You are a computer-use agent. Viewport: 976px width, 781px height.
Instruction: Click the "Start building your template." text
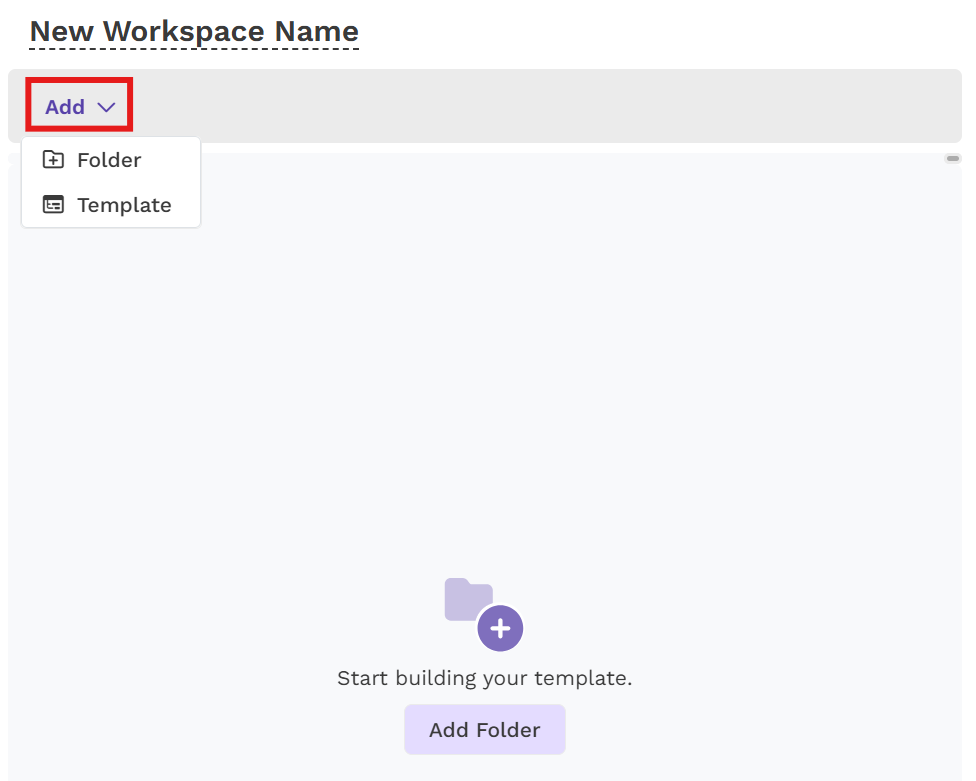pyautogui.click(x=484, y=678)
